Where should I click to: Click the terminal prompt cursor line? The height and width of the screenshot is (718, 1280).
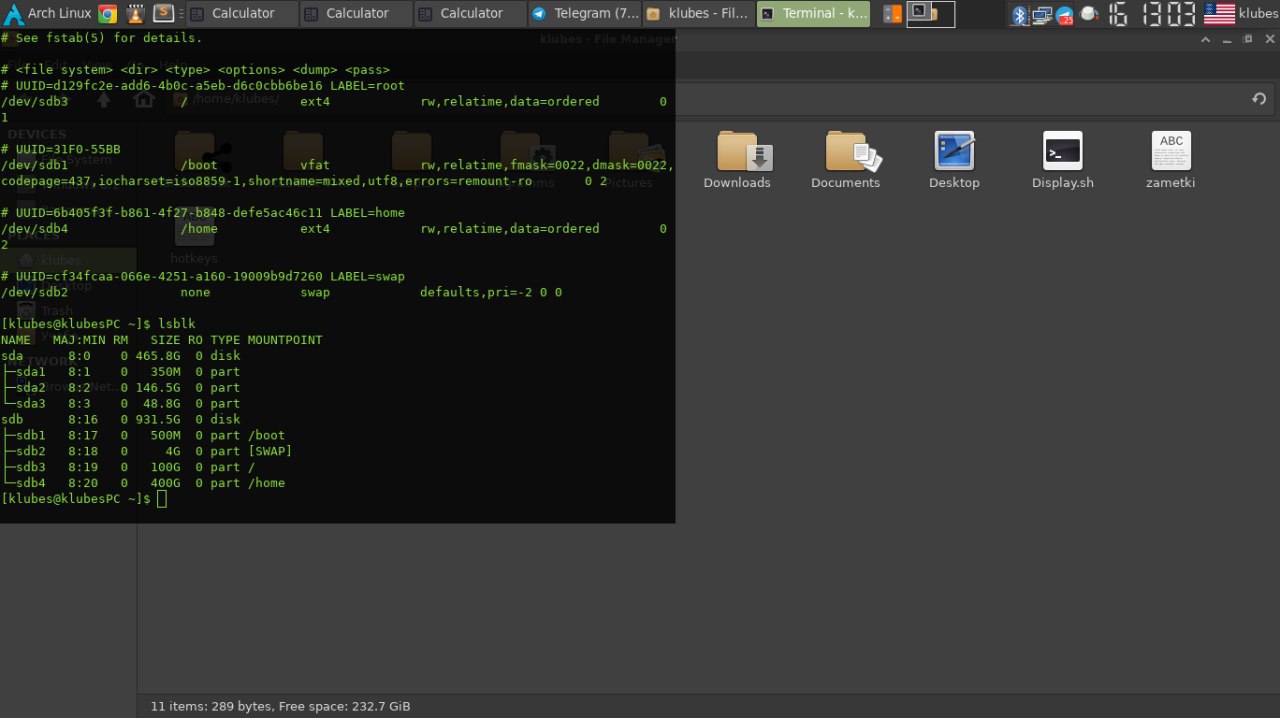point(85,499)
